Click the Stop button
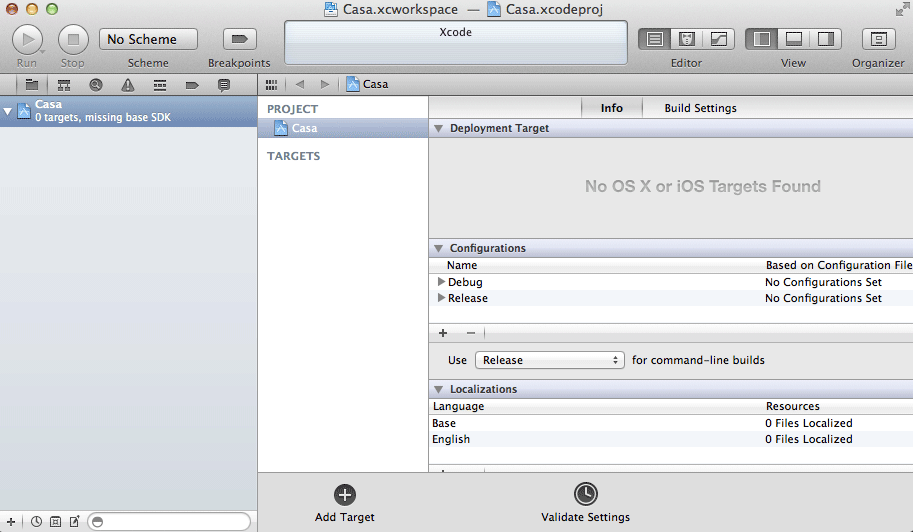The height and width of the screenshot is (532, 913). 73,39
